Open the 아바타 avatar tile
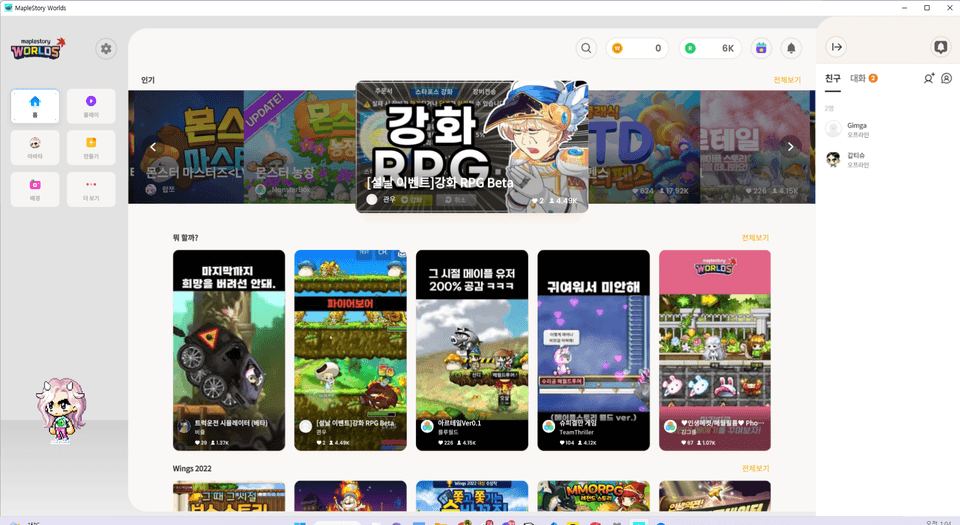Screen dimensions: 960x525 35,147
